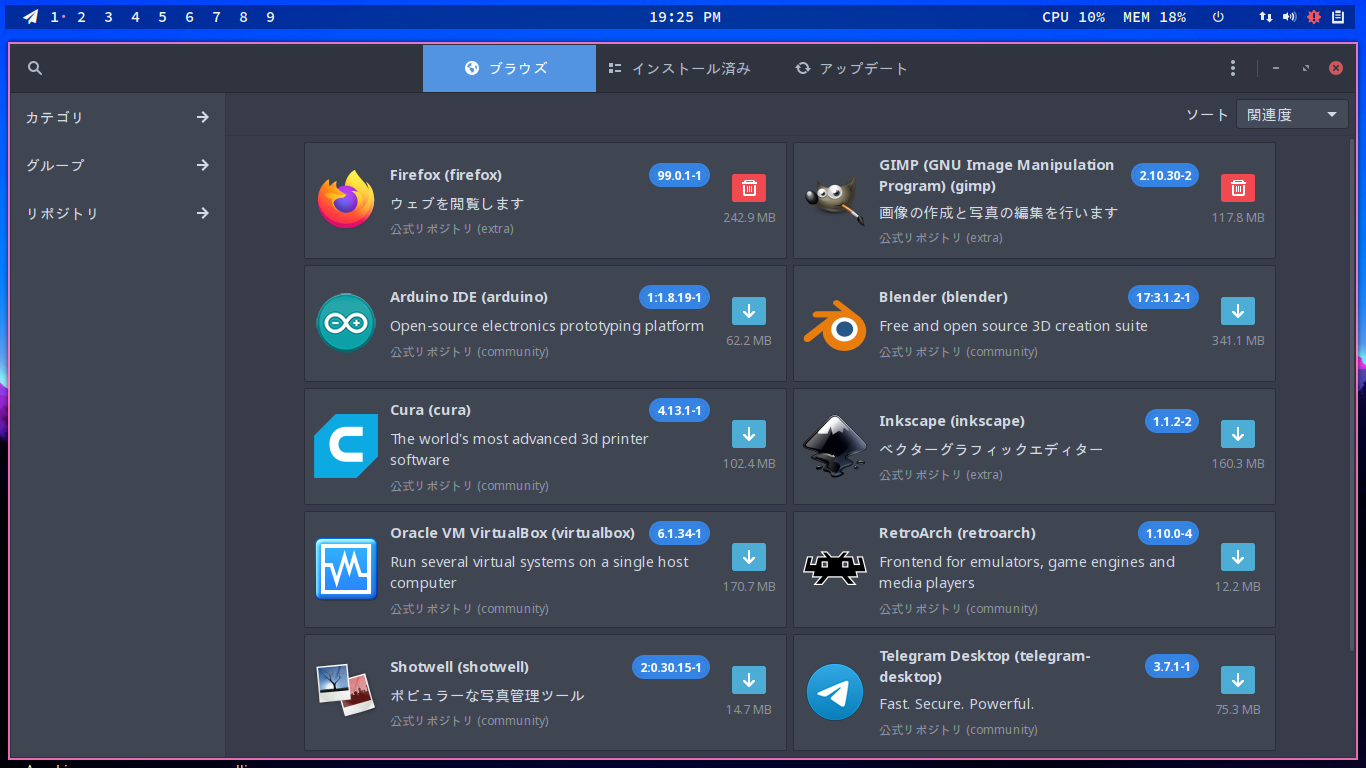Click the clock reading 19:25 PM
The width and height of the screenshot is (1366, 768).
685,17
